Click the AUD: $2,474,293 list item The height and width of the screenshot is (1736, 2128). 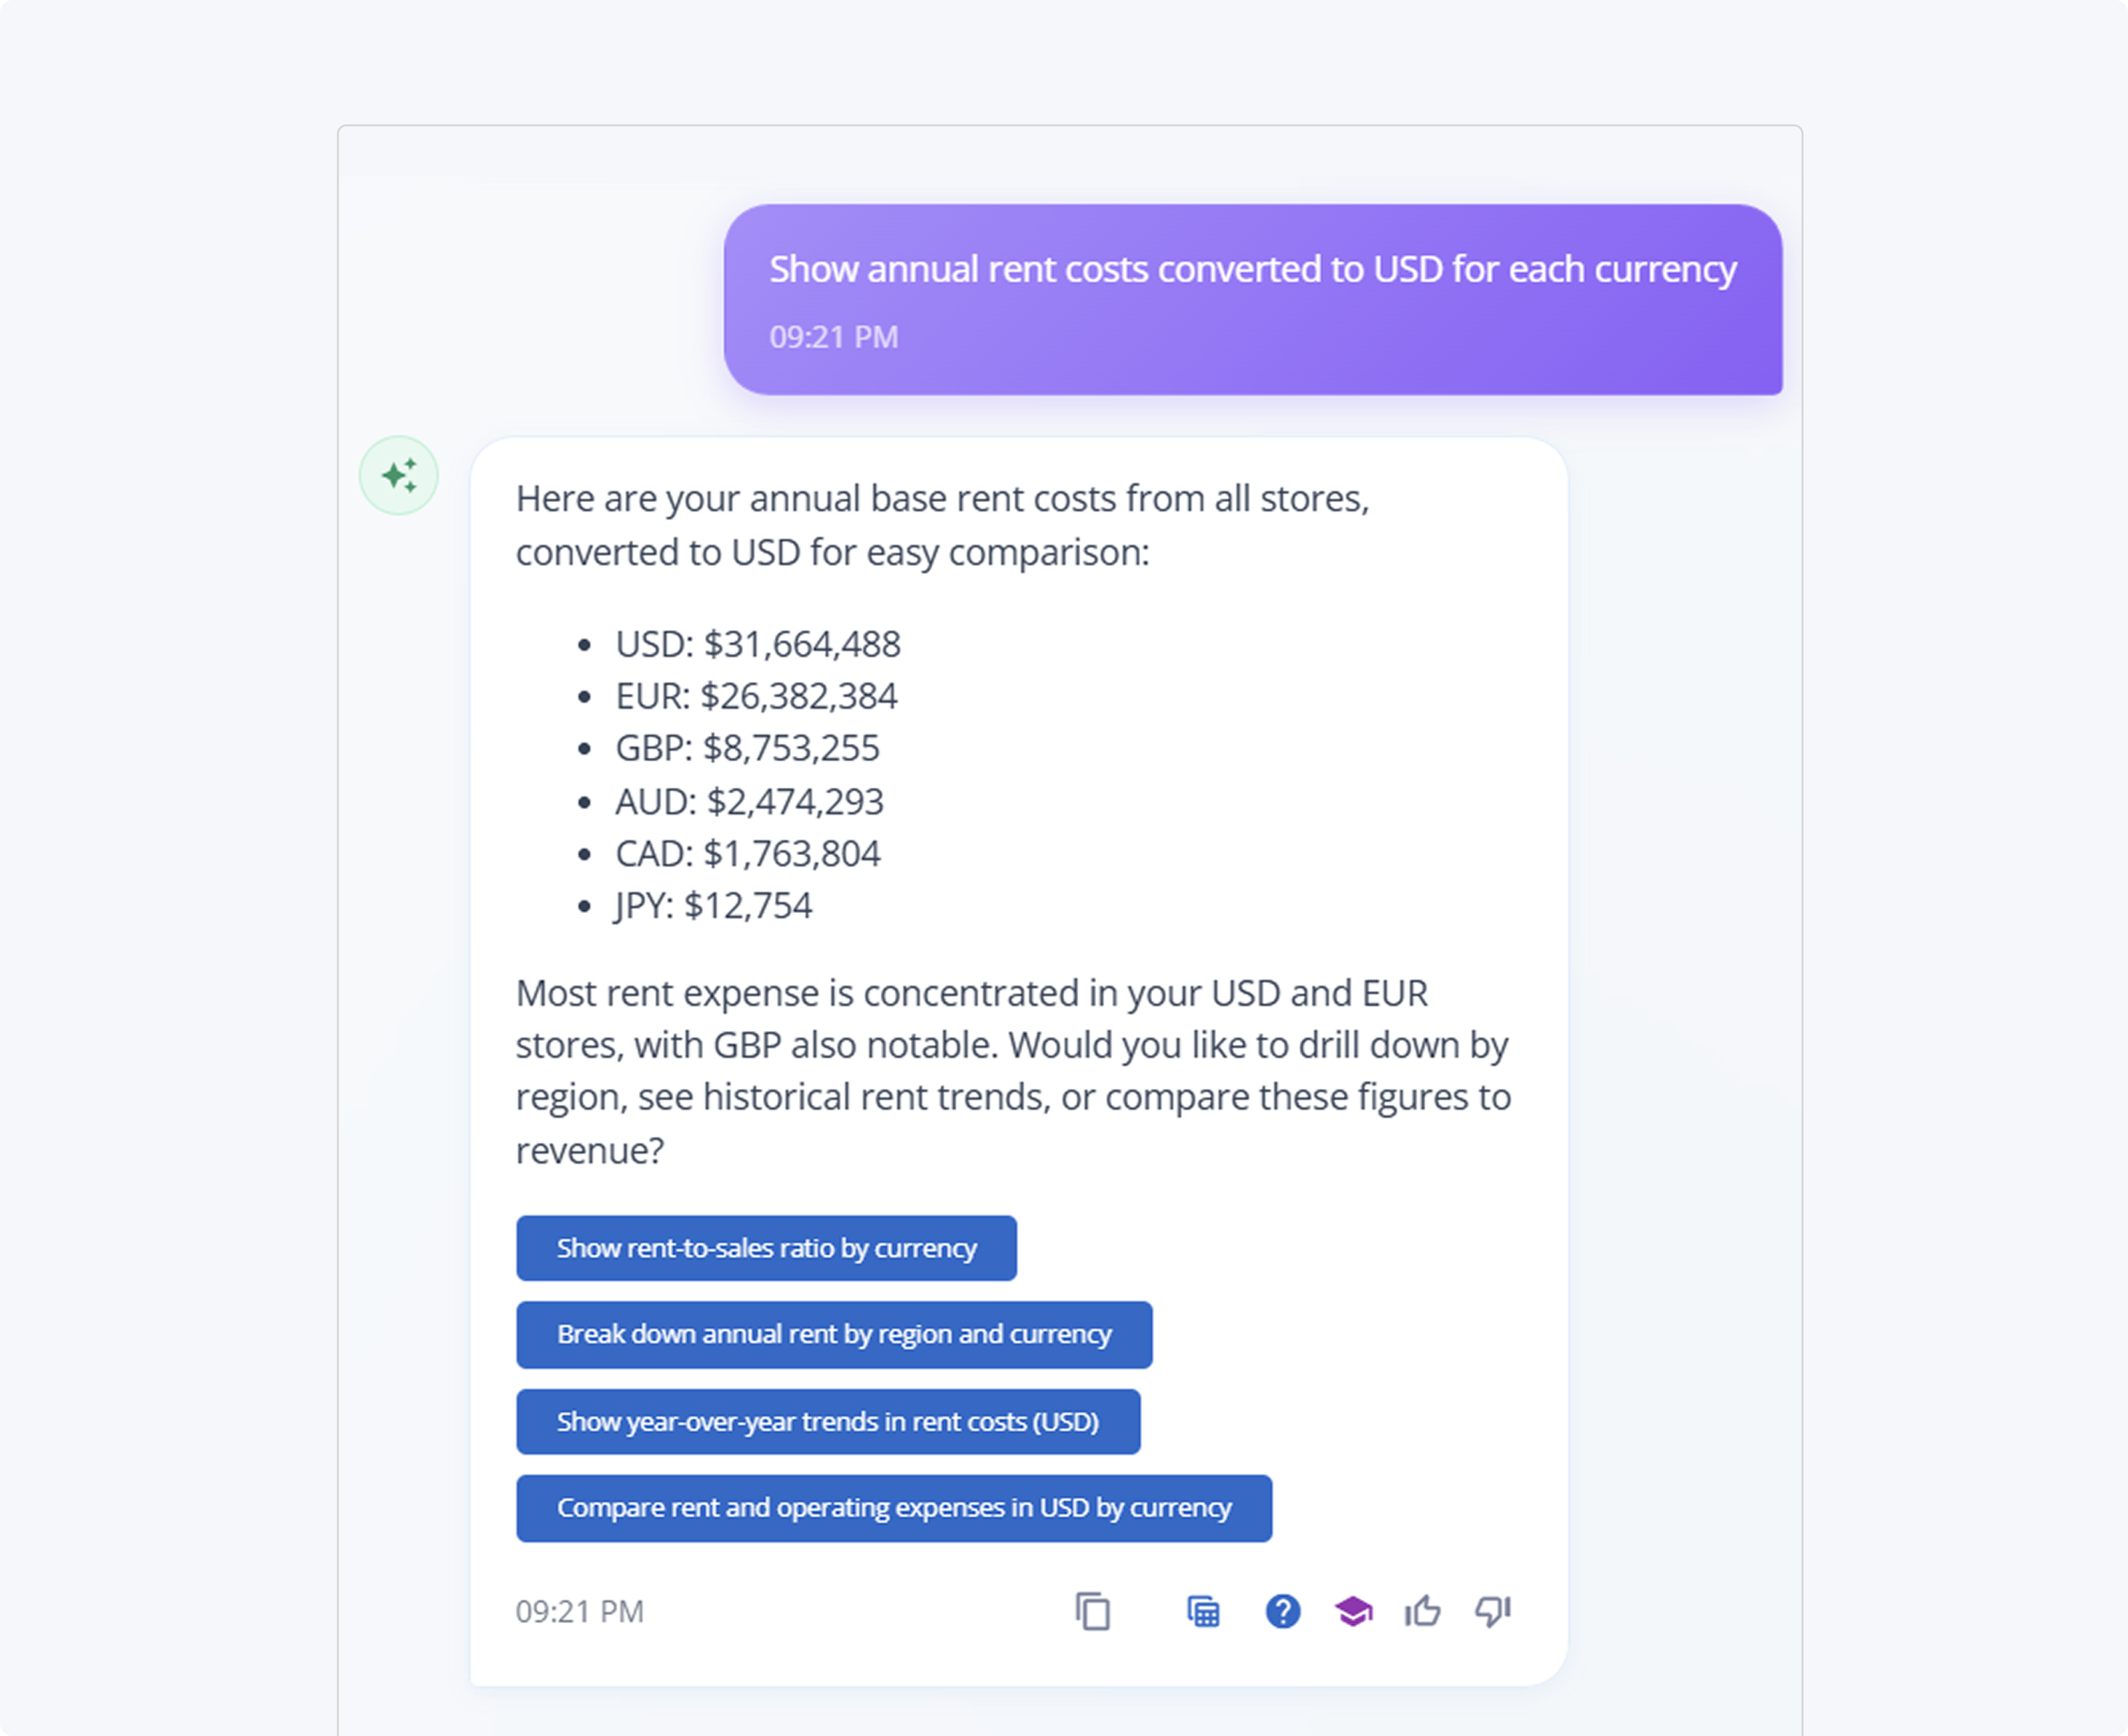[749, 801]
